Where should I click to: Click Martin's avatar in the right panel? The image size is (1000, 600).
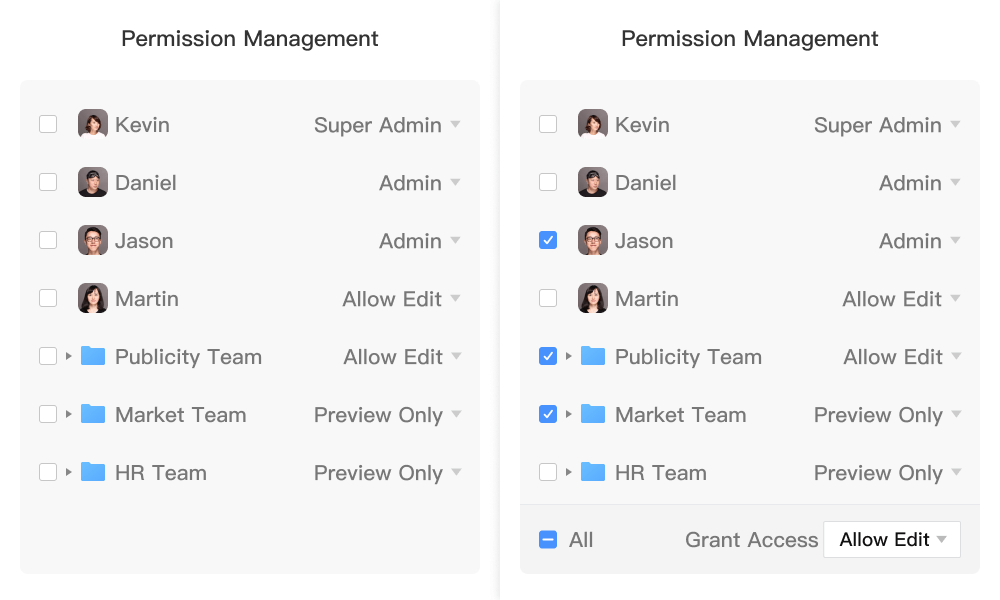click(x=592, y=298)
